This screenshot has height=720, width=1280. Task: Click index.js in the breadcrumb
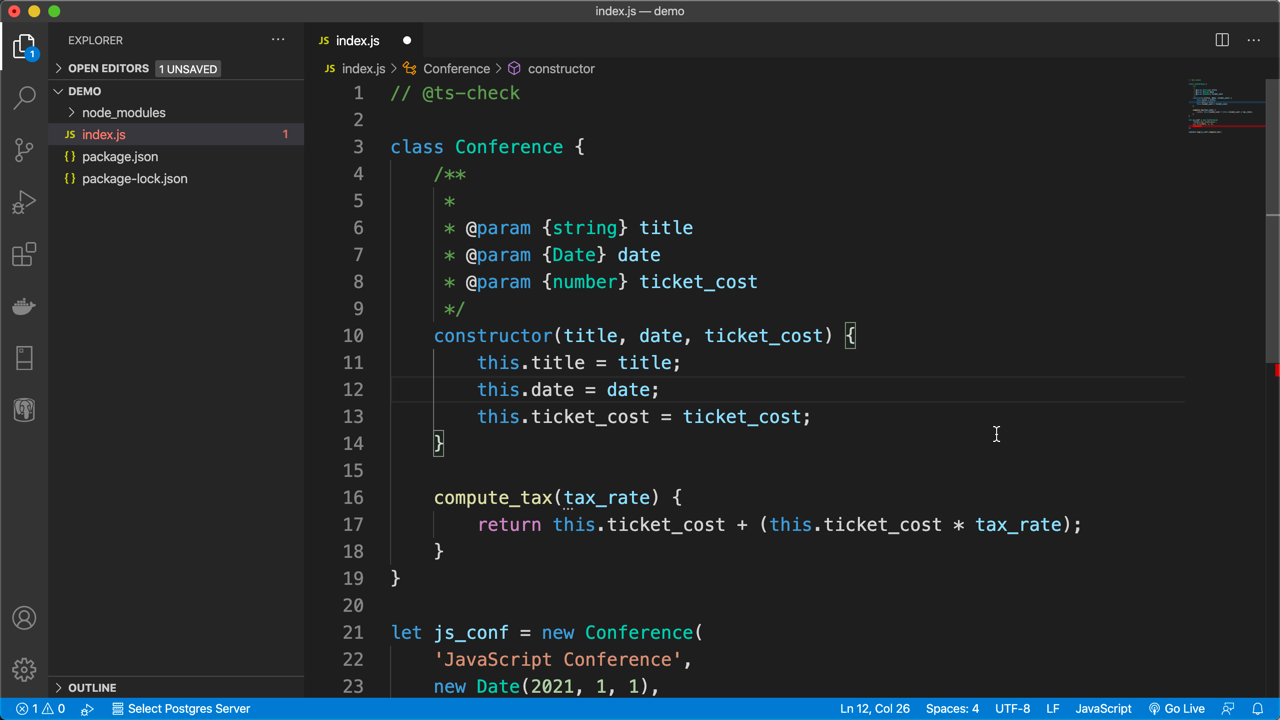[x=363, y=69]
